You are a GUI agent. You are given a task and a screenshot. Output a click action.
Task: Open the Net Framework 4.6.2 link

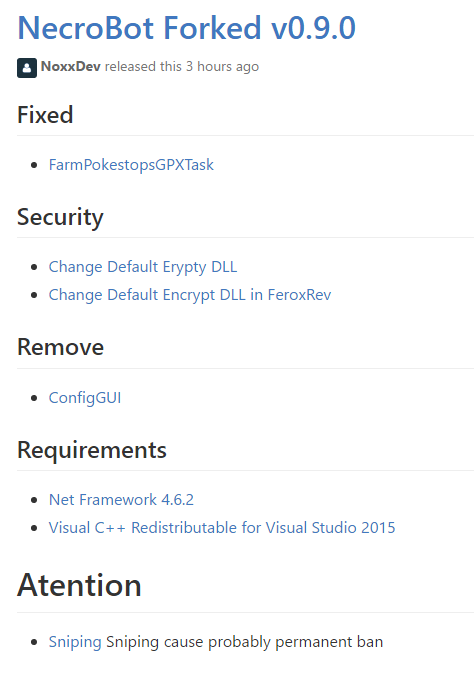pos(121,500)
